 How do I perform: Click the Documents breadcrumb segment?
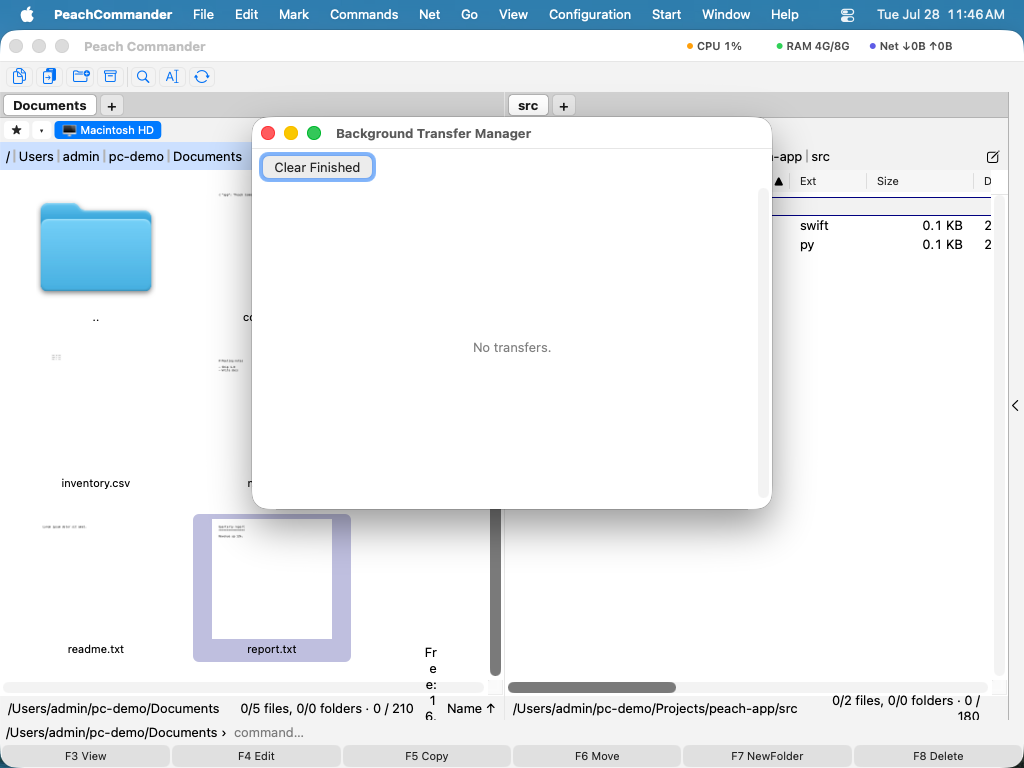click(x=207, y=157)
